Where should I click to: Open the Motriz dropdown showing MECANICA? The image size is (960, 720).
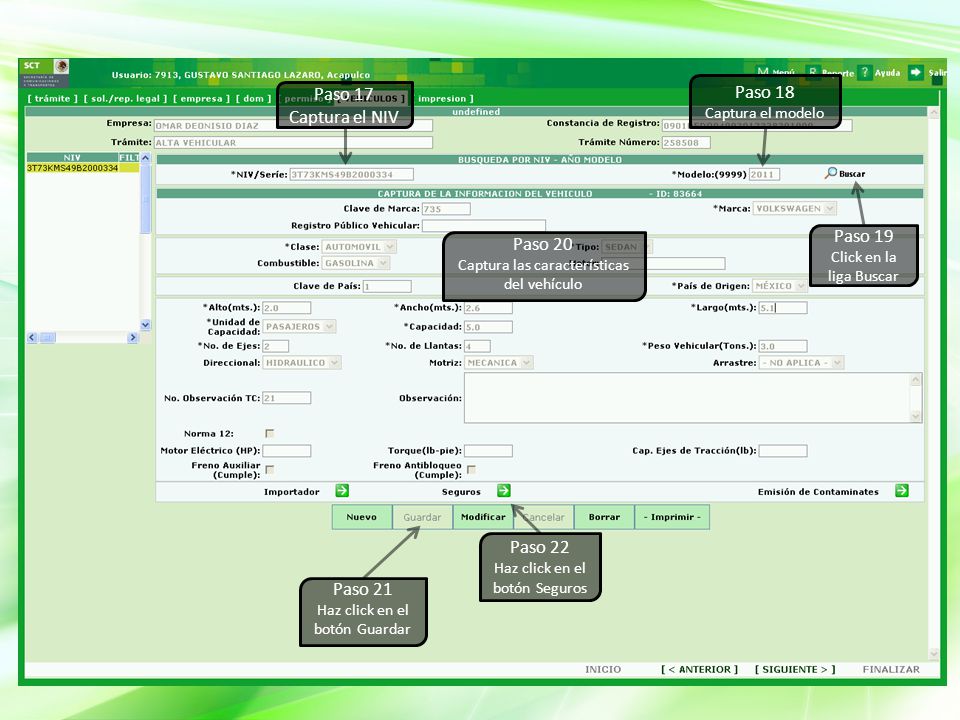(x=499, y=362)
